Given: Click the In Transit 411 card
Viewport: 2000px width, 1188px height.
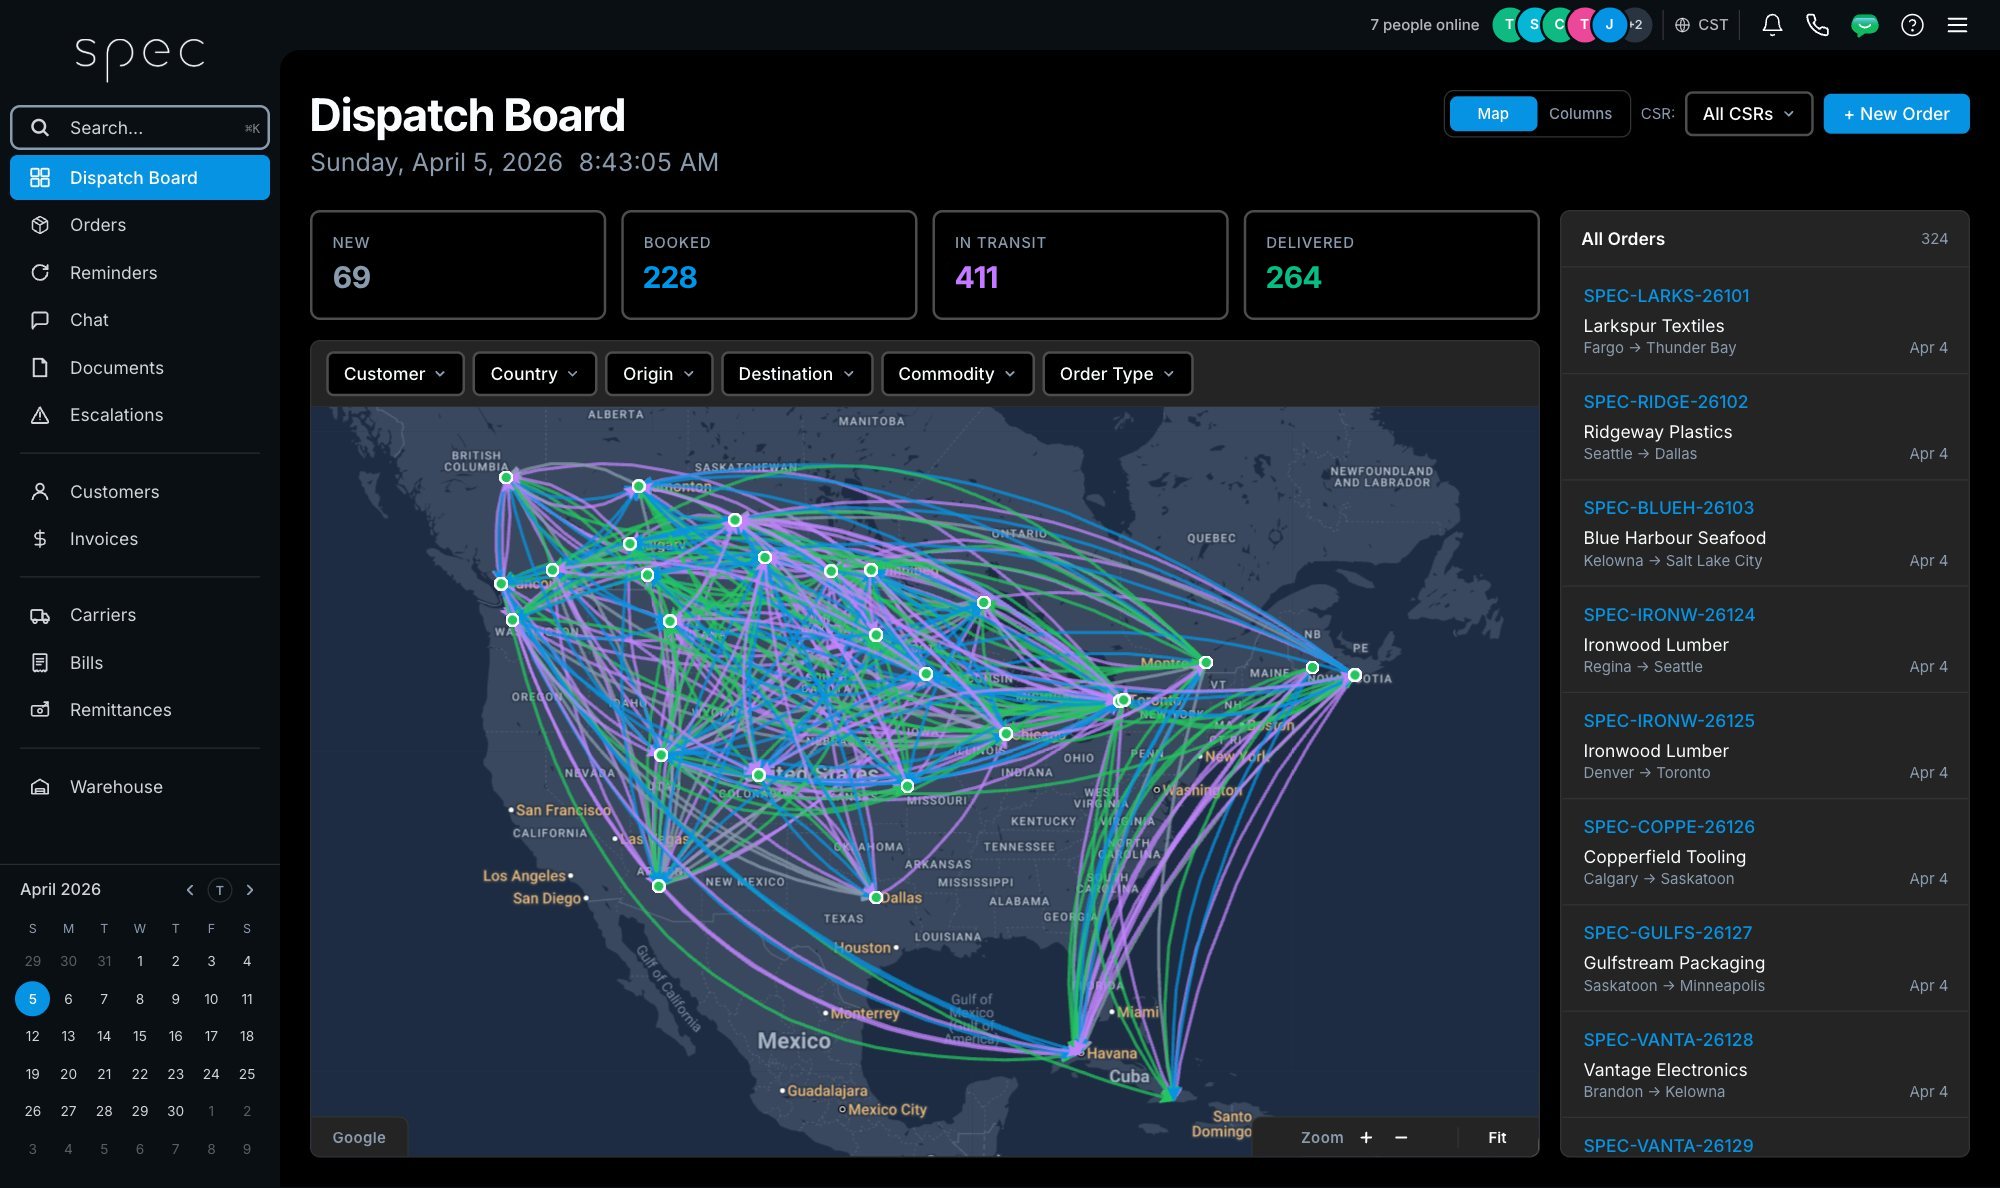Looking at the screenshot, I should [1080, 265].
